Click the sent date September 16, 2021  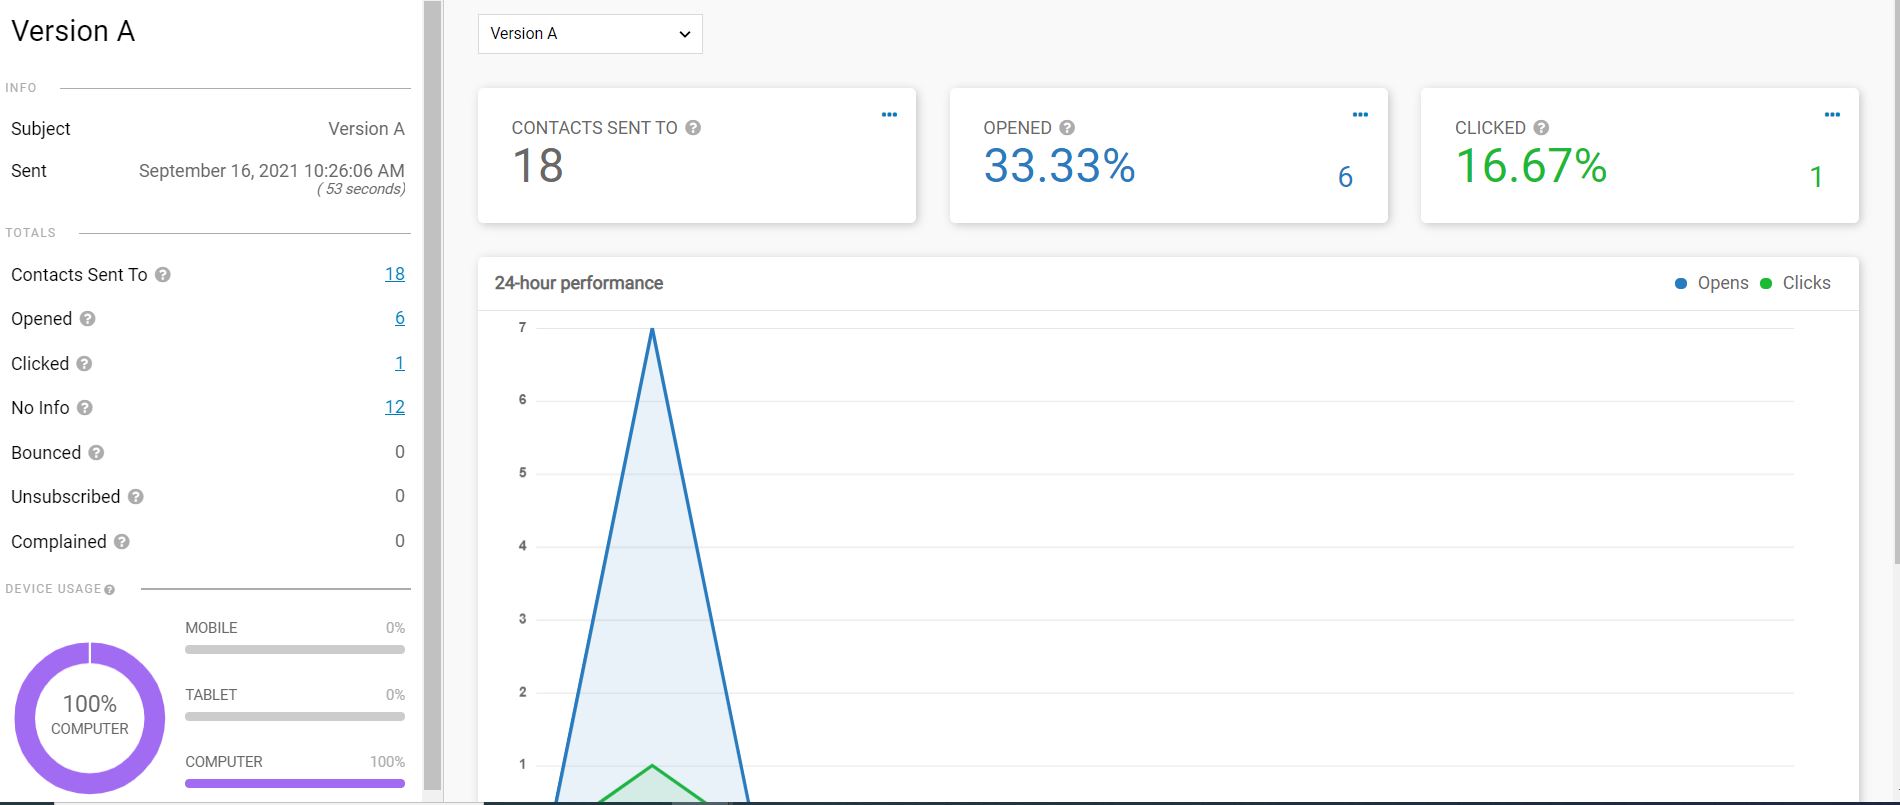tap(272, 171)
